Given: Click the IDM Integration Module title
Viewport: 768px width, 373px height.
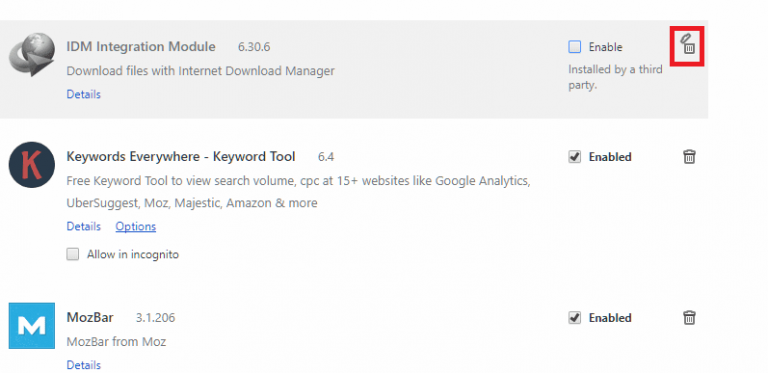Looking at the screenshot, I should click(x=141, y=47).
